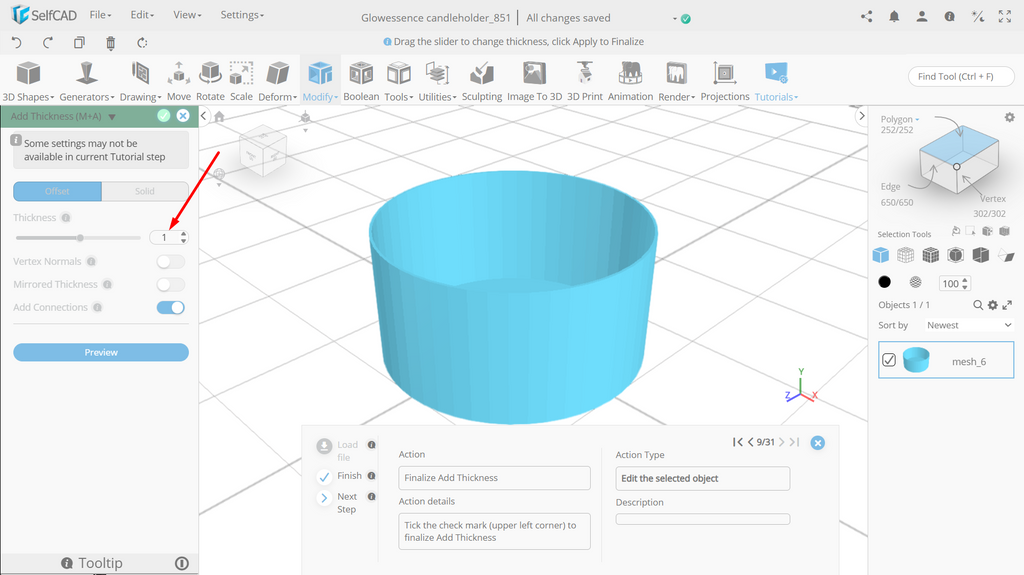Open the Tutorials menu

(x=776, y=81)
